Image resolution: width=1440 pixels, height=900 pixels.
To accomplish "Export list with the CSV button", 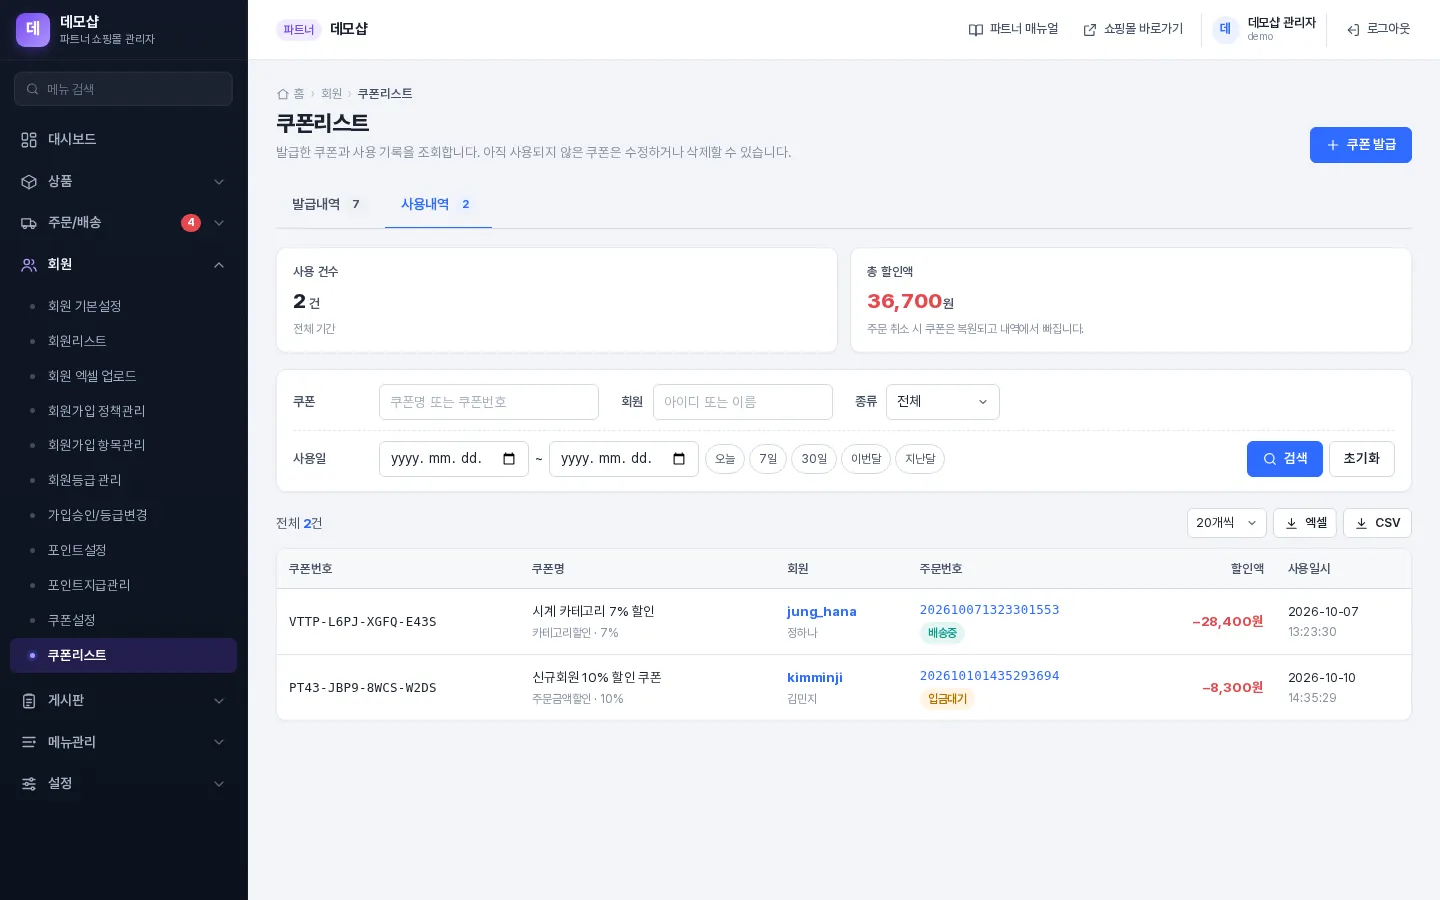I will tap(1377, 523).
